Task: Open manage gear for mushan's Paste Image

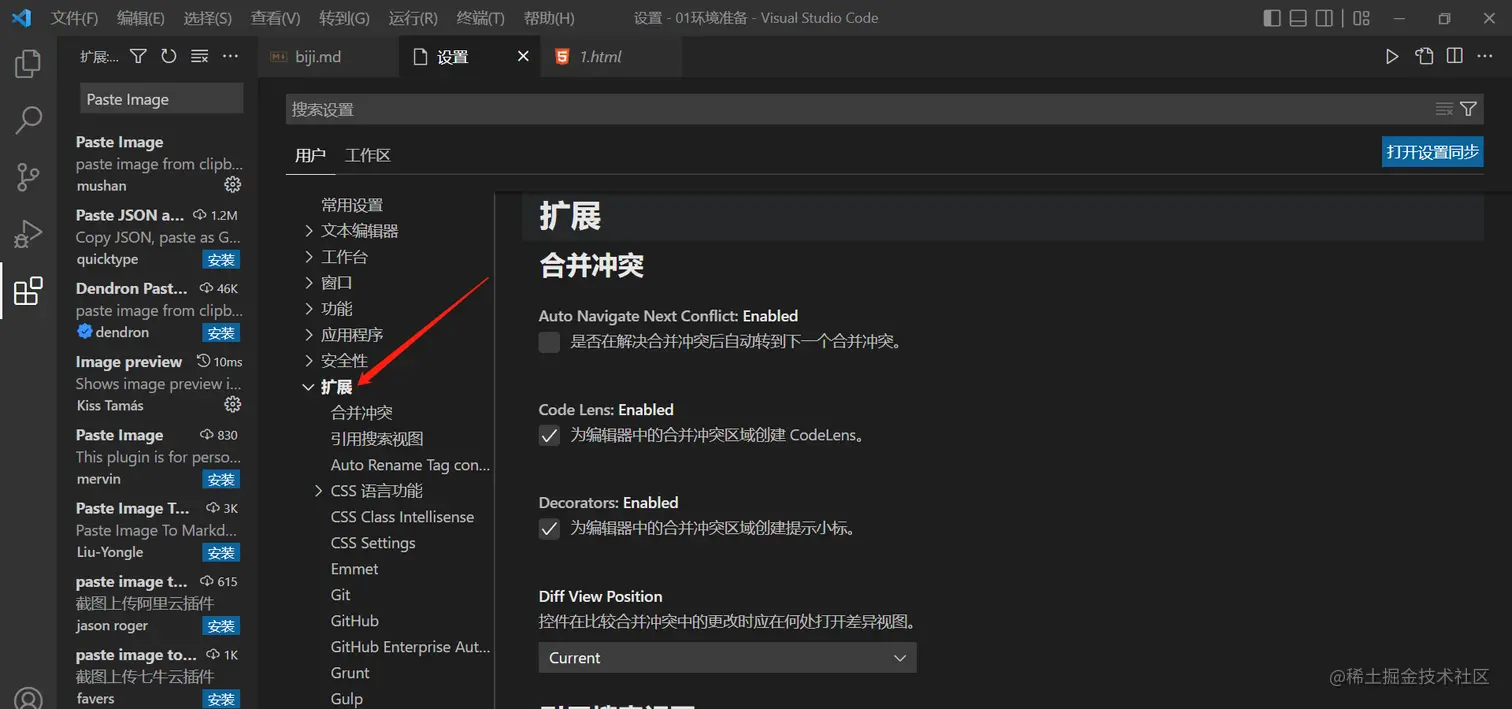Action: 233,185
